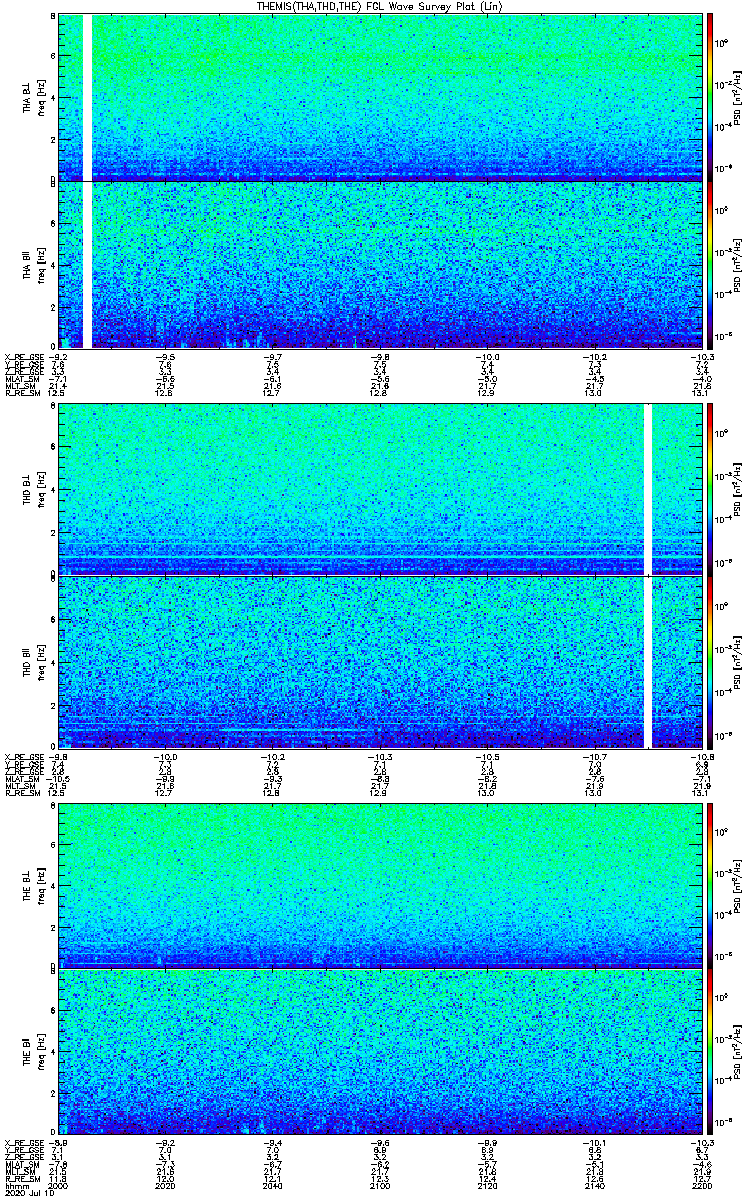The image size is (750, 1200).
Task: Click the THE BL spectrogram panel
Action: pos(380,884)
